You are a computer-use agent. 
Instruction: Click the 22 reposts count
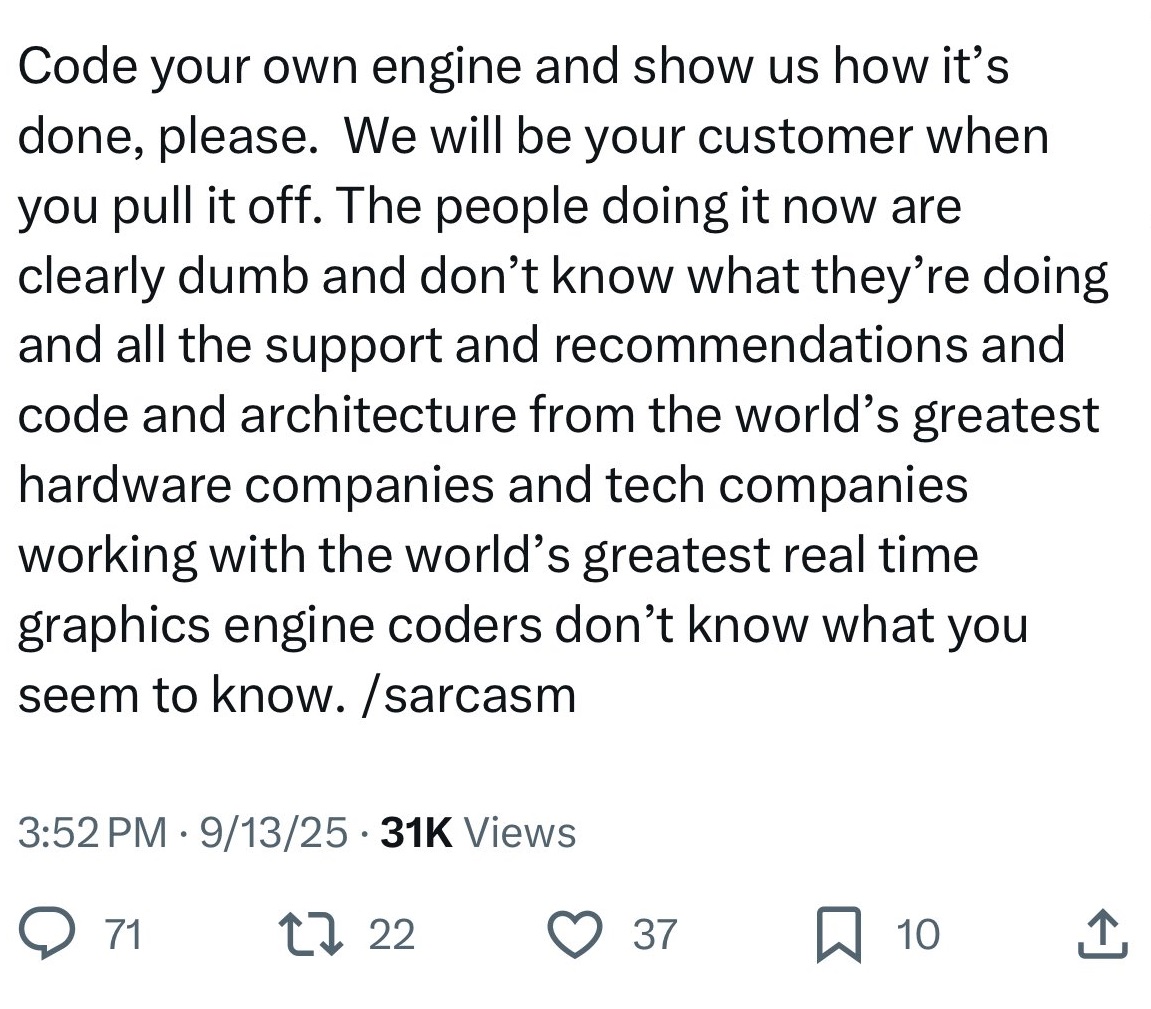(x=391, y=934)
